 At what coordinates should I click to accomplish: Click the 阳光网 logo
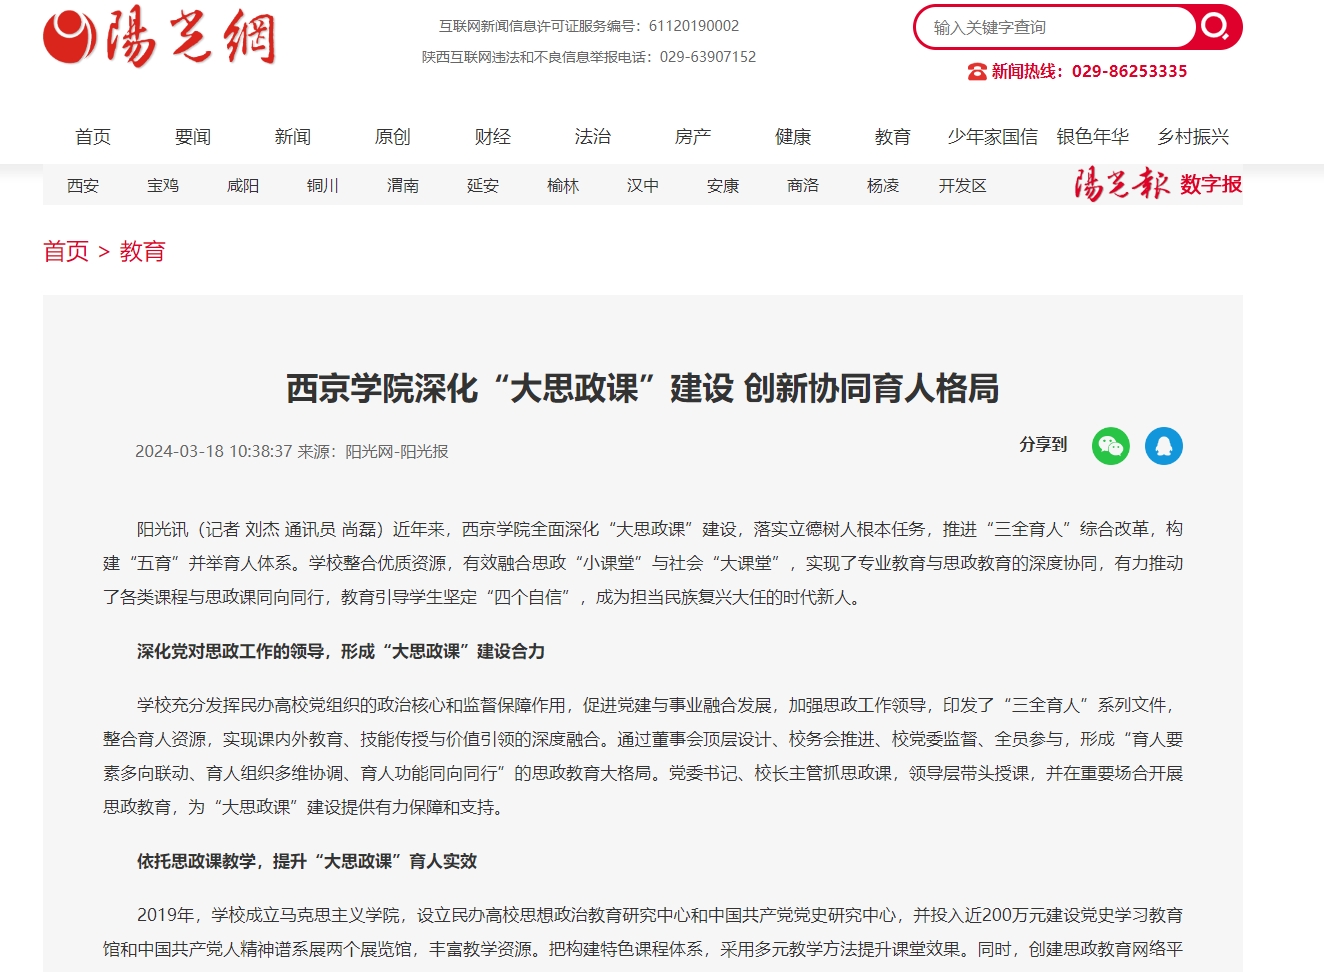point(159,37)
